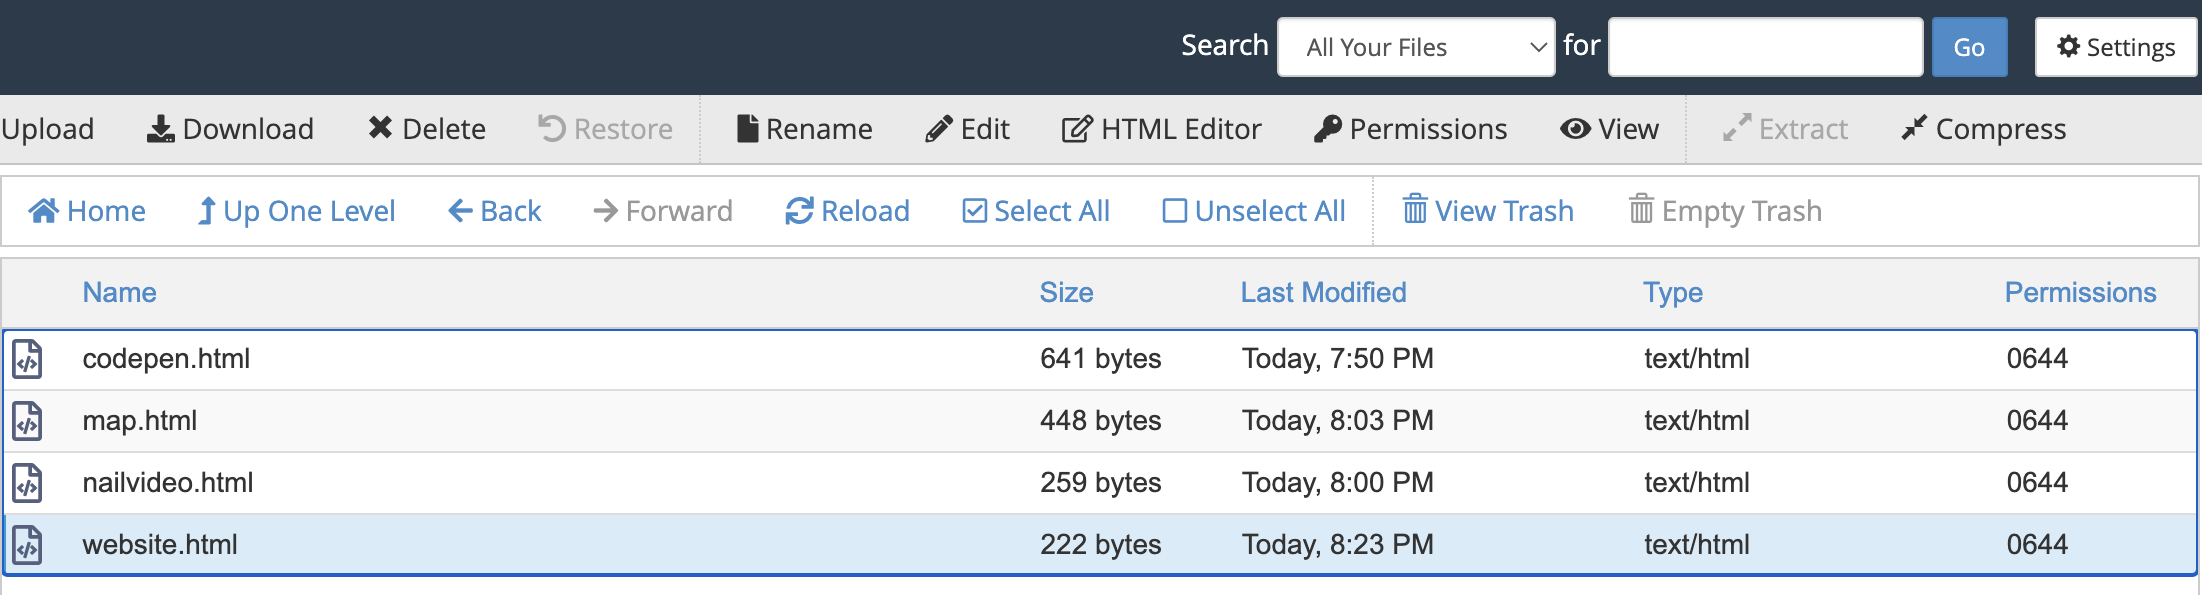The image size is (2202, 595).
Task: Open the Rename action
Action: (x=804, y=129)
